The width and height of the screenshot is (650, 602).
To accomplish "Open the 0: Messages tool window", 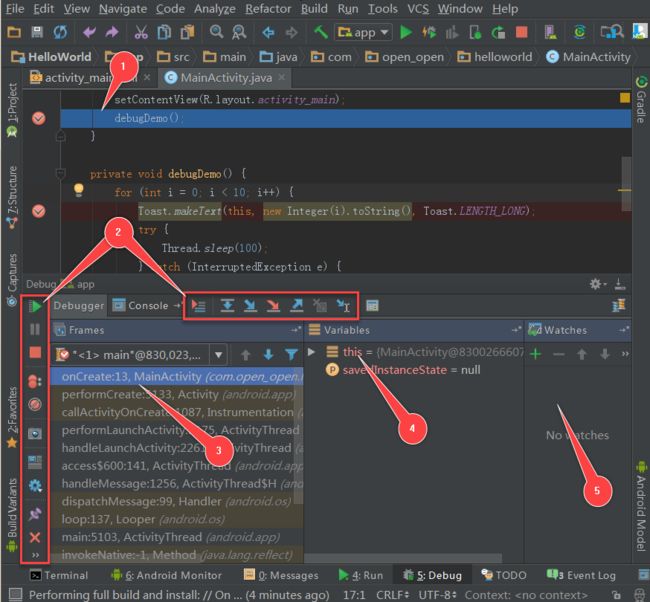I will [x=281, y=575].
